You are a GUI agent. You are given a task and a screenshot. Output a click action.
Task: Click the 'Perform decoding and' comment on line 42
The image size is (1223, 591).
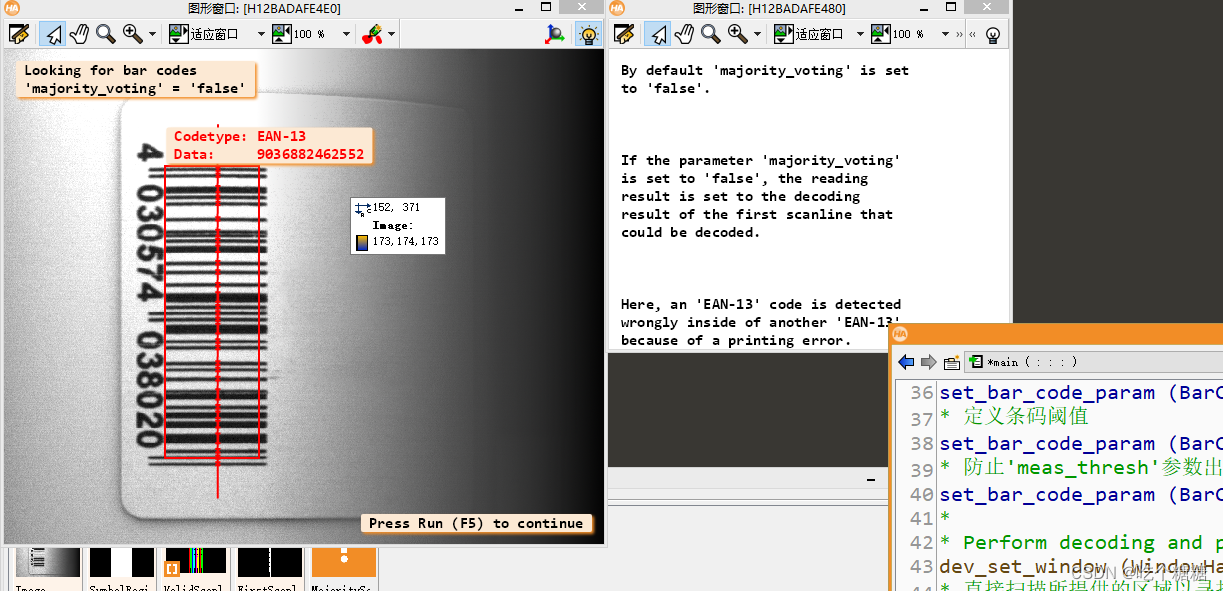click(1080, 543)
